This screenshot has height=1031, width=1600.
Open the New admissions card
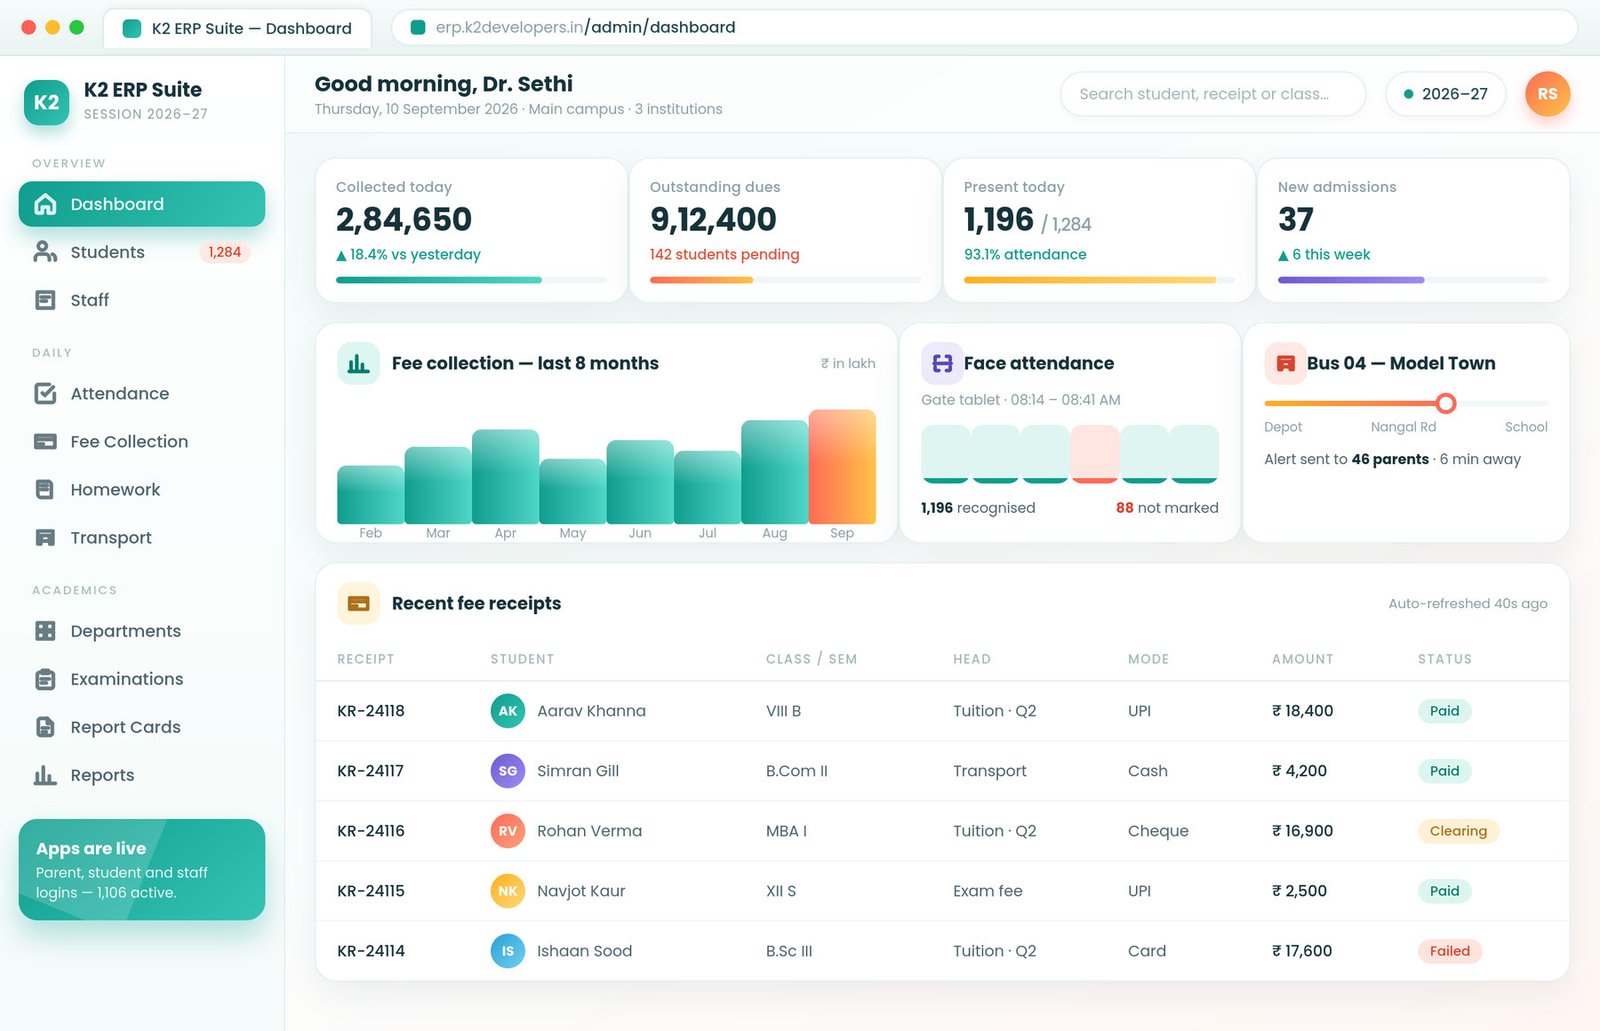1413,230
